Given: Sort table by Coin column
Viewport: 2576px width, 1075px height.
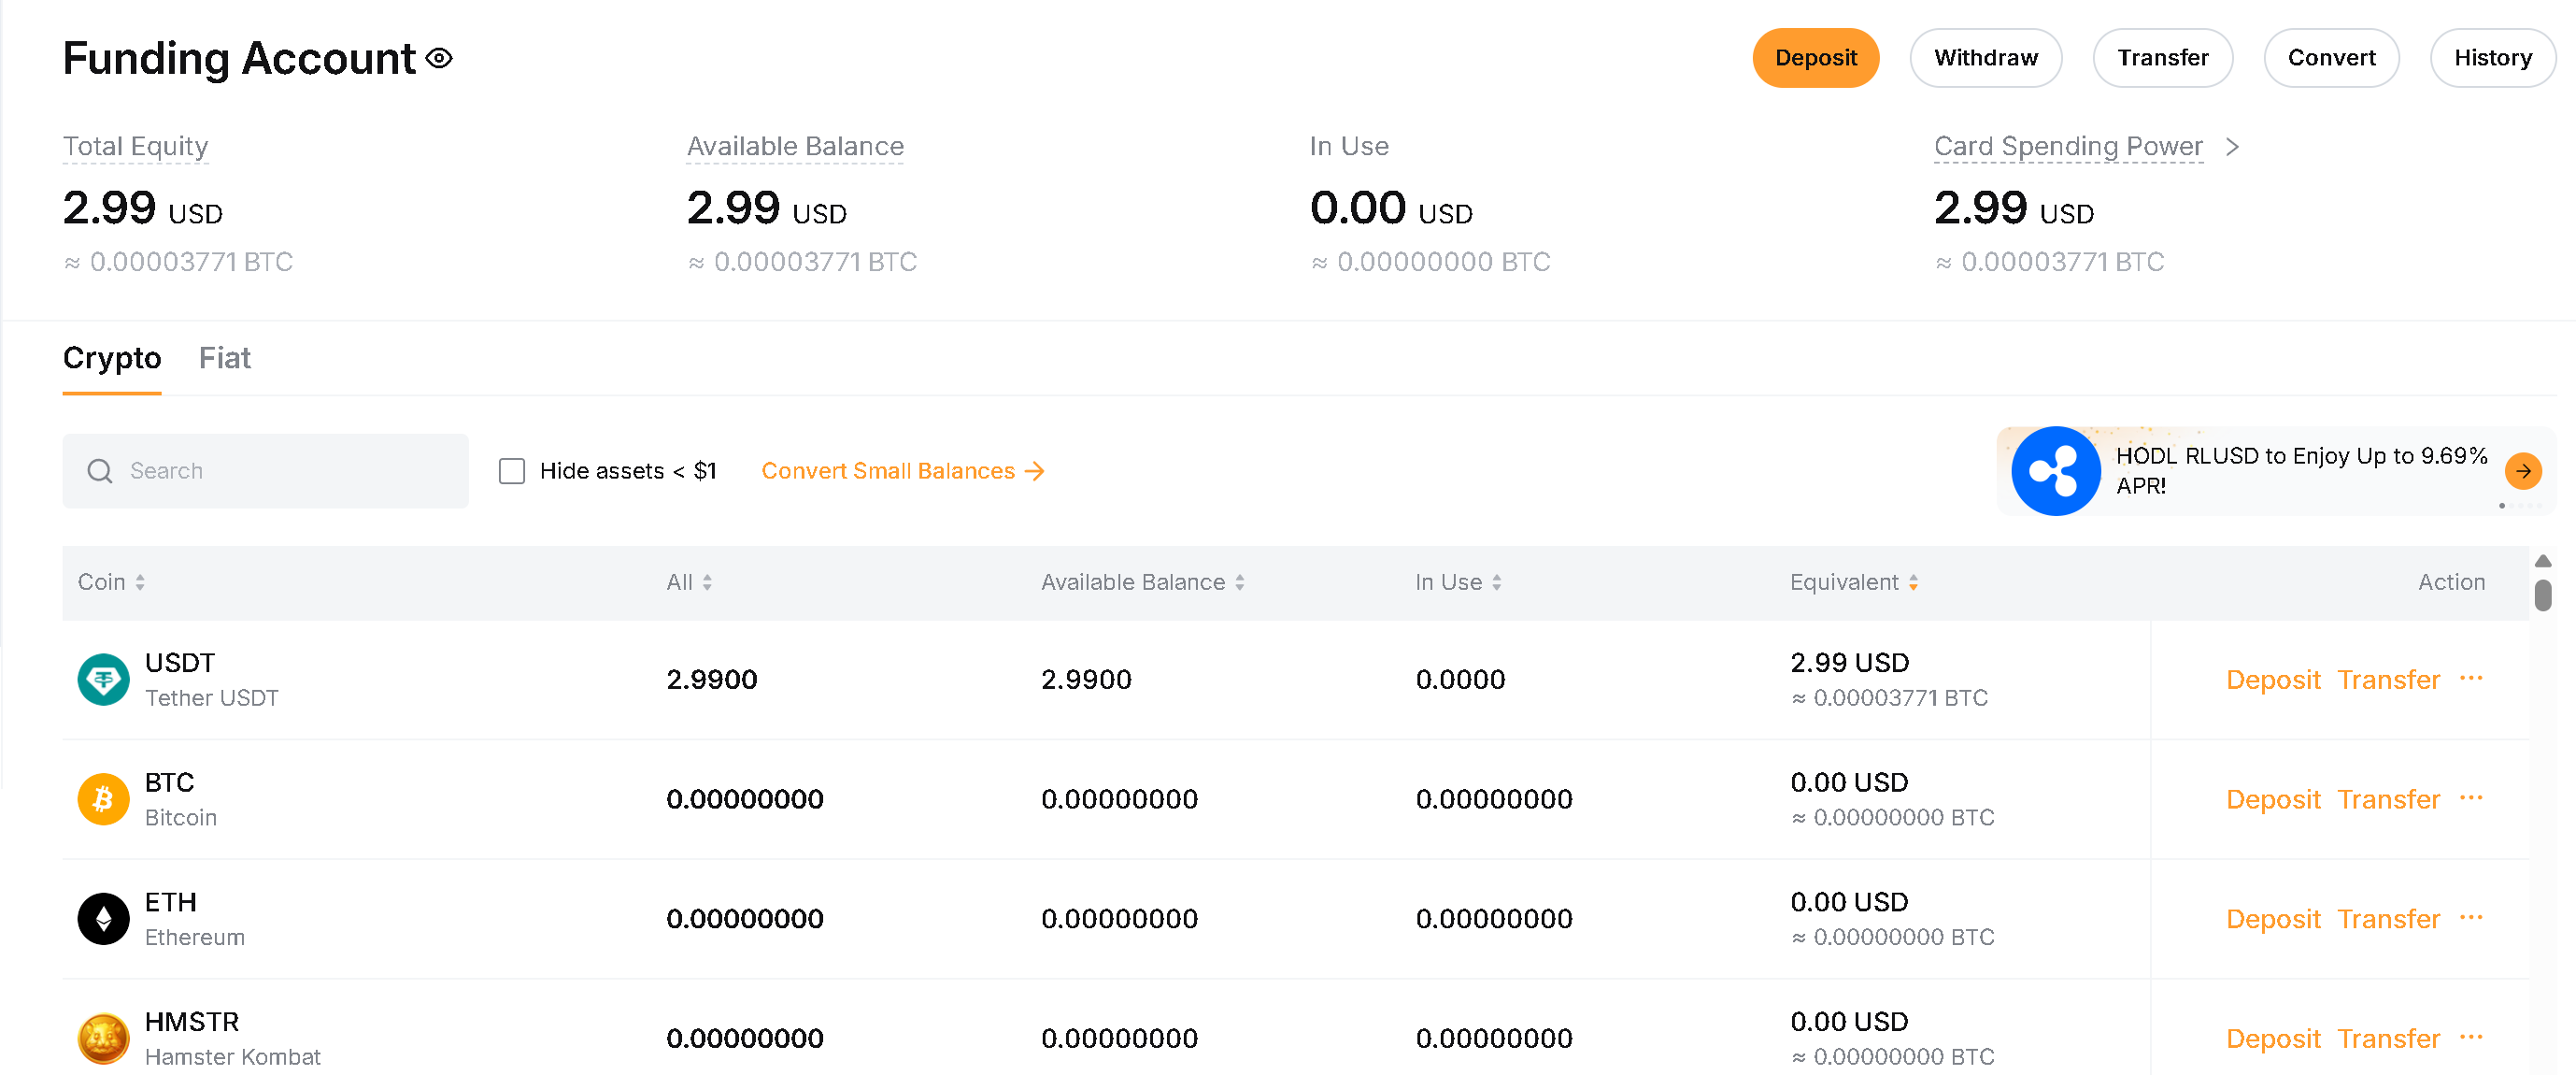Looking at the screenshot, I should (x=111, y=582).
